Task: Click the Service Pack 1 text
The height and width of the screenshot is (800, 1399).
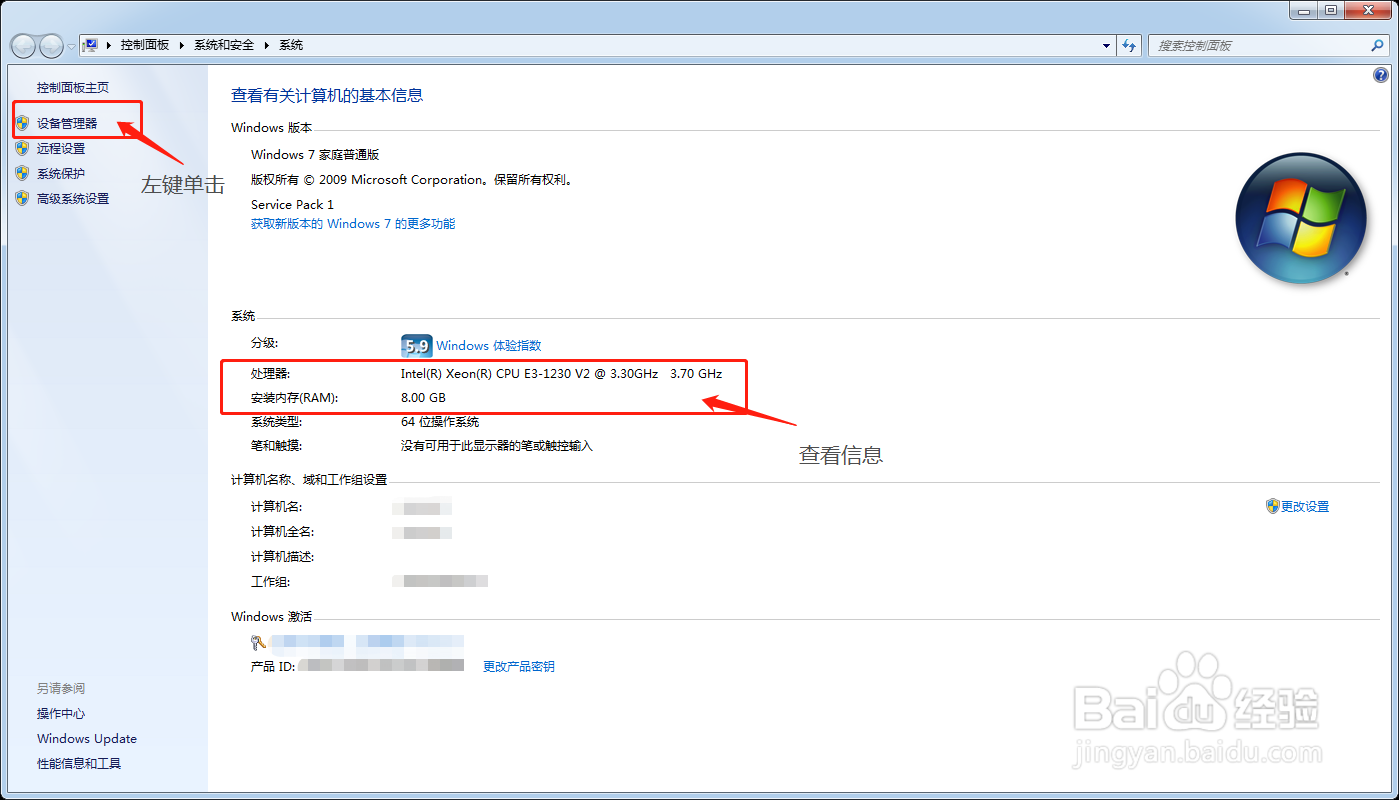Action: pos(292,204)
